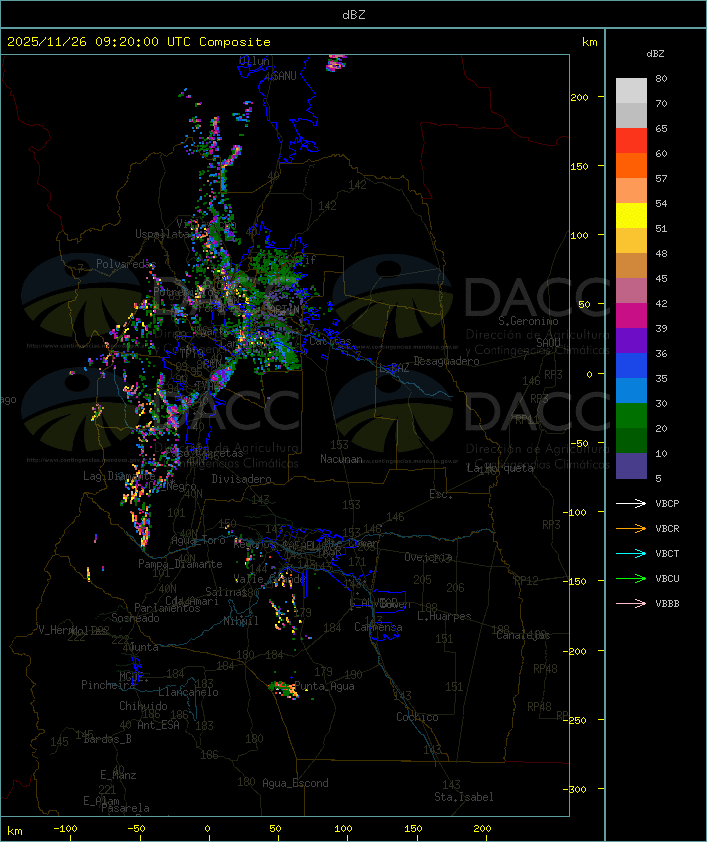Click the Cochico map label
Screen dimensions: 707x842
tap(417, 717)
